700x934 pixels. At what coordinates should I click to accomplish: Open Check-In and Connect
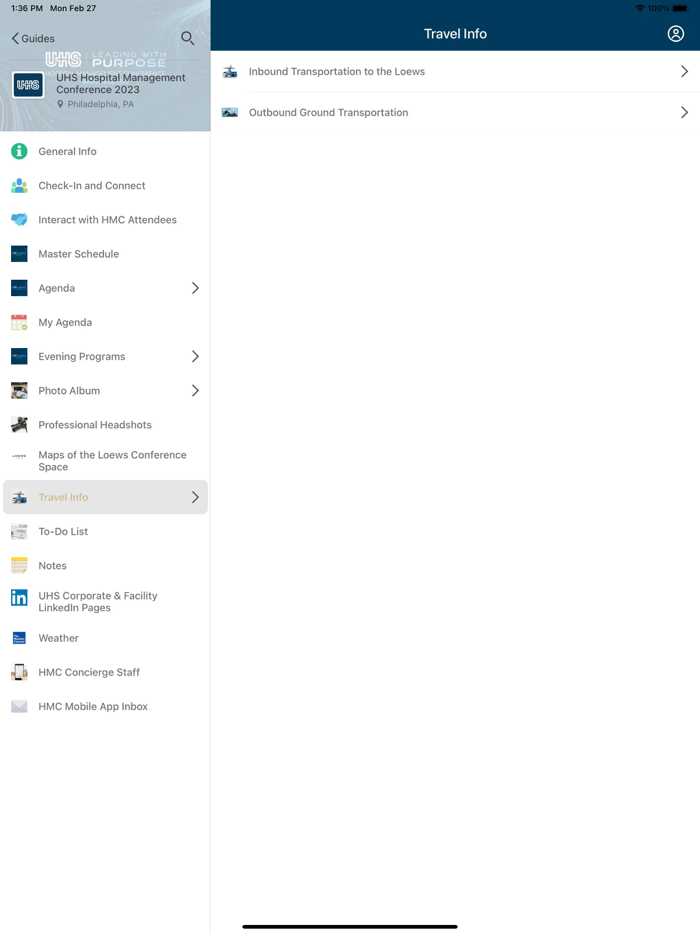(x=105, y=186)
